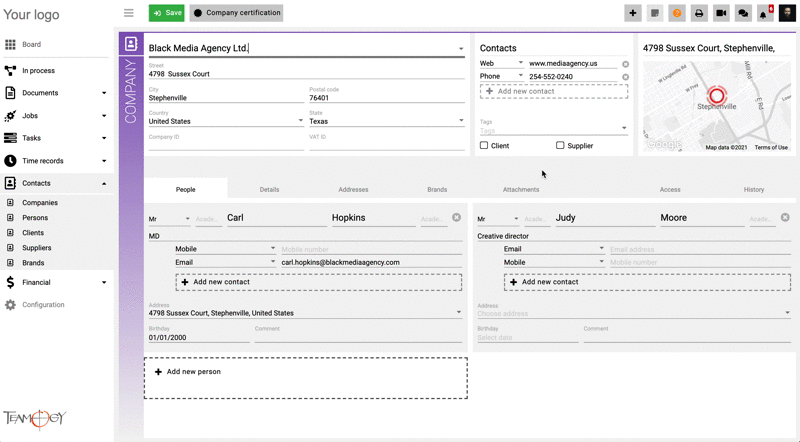Screen dimensions: 800x442
Task: Open Brands under Contacts
Action: [33, 263]
